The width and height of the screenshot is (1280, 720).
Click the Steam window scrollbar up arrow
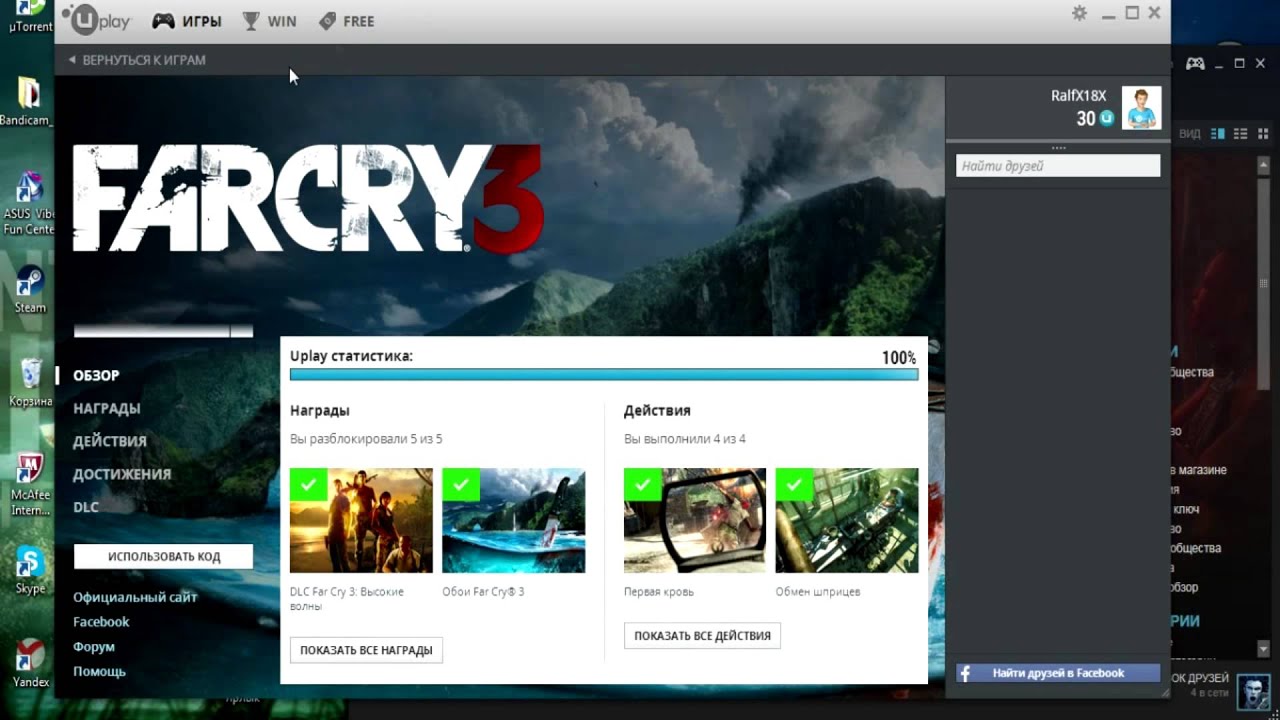1264,164
